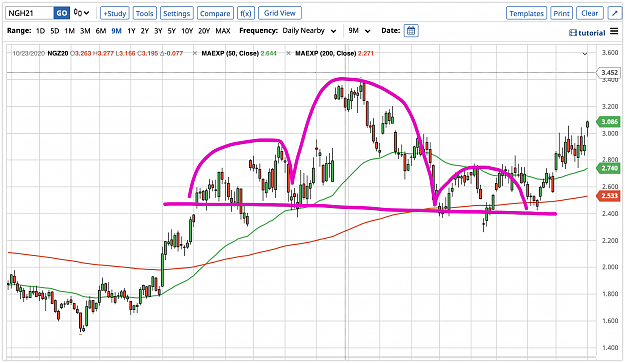Screen dimensions: 625x363
Task: Open the +Study menu
Action: coord(115,13)
